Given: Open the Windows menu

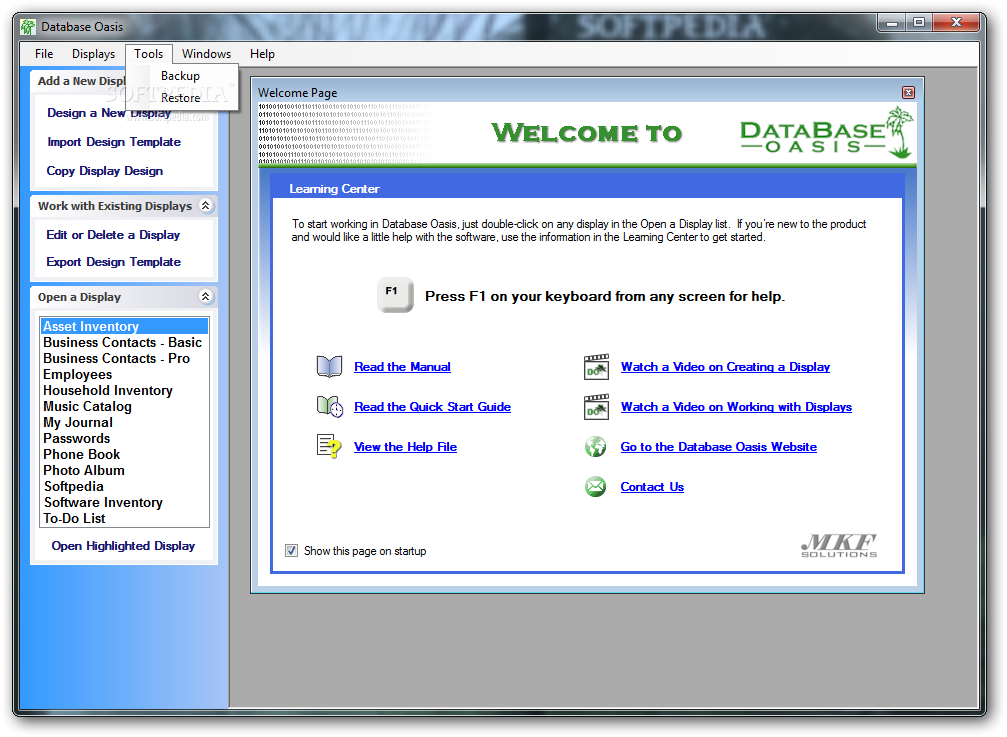Looking at the screenshot, I should 206,54.
